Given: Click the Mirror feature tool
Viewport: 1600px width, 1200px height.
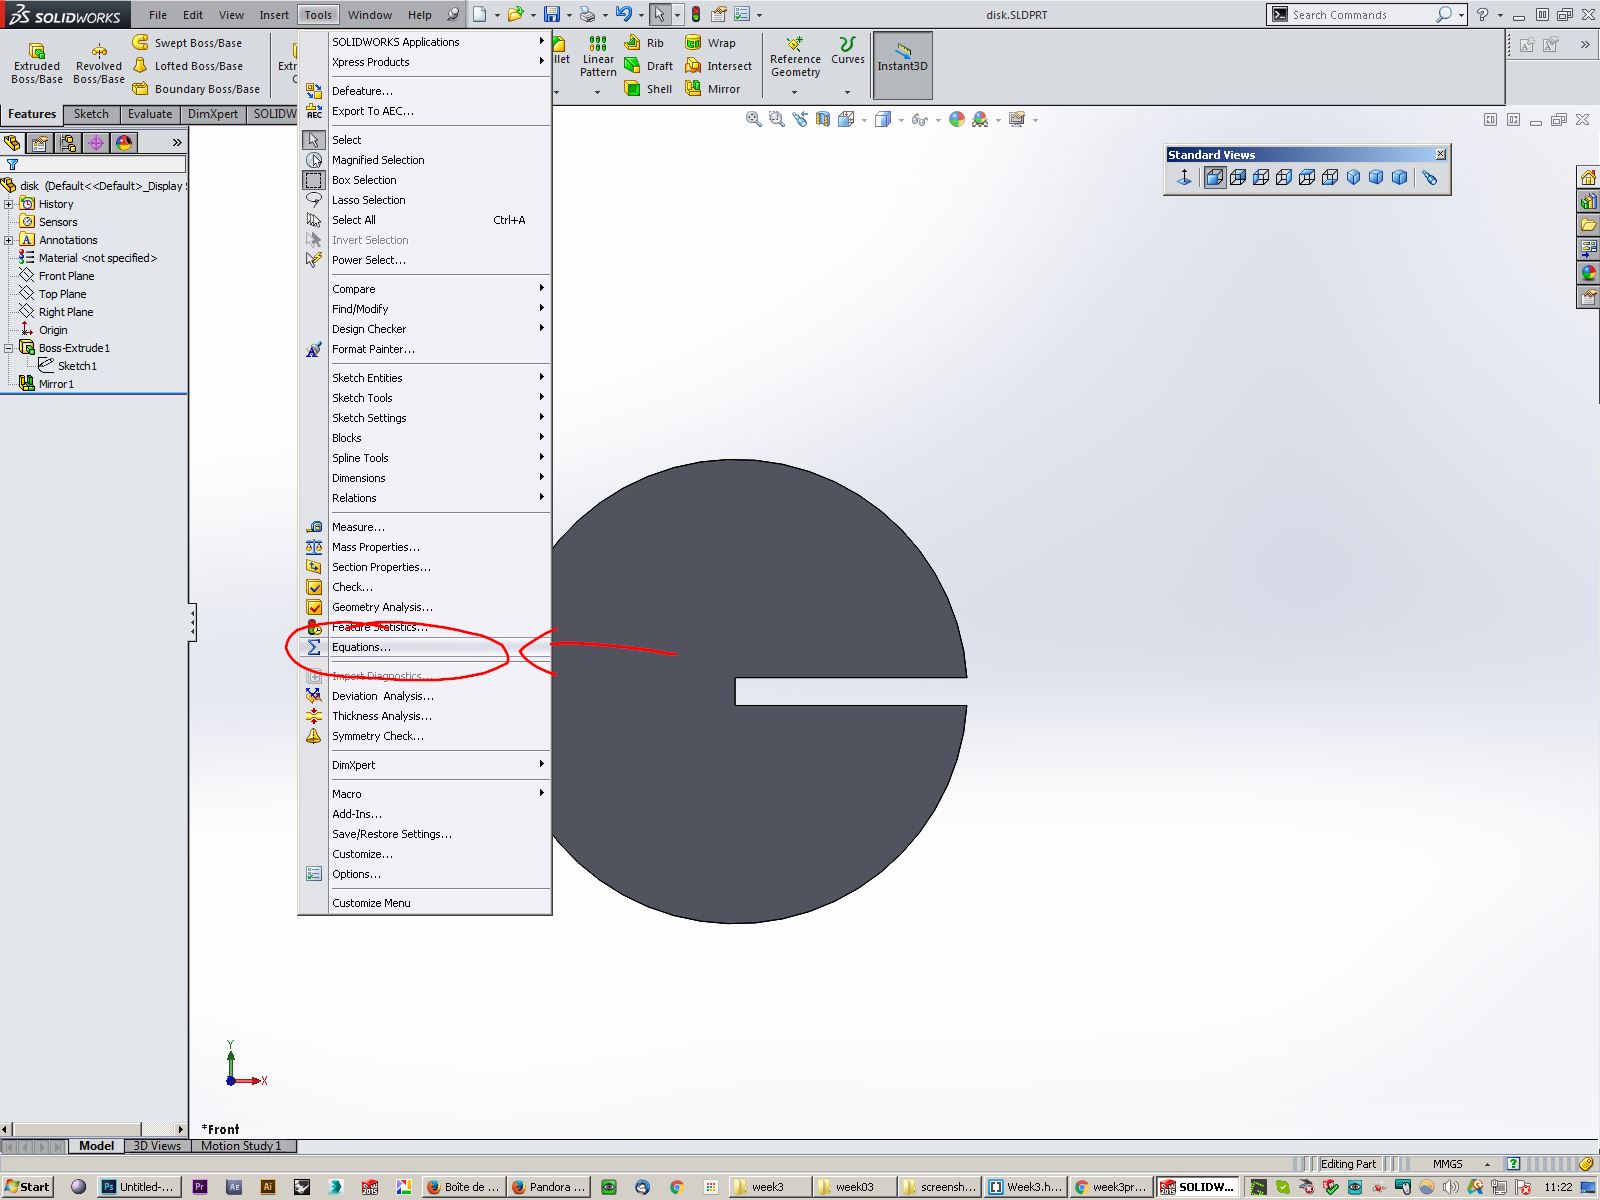Looking at the screenshot, I should 713,89.
